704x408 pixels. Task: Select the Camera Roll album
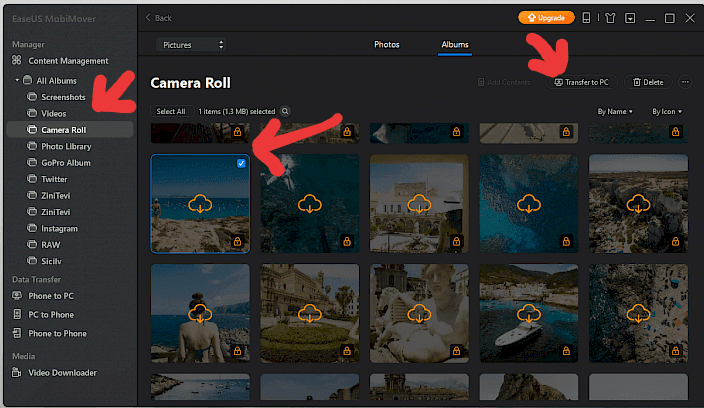70,130
